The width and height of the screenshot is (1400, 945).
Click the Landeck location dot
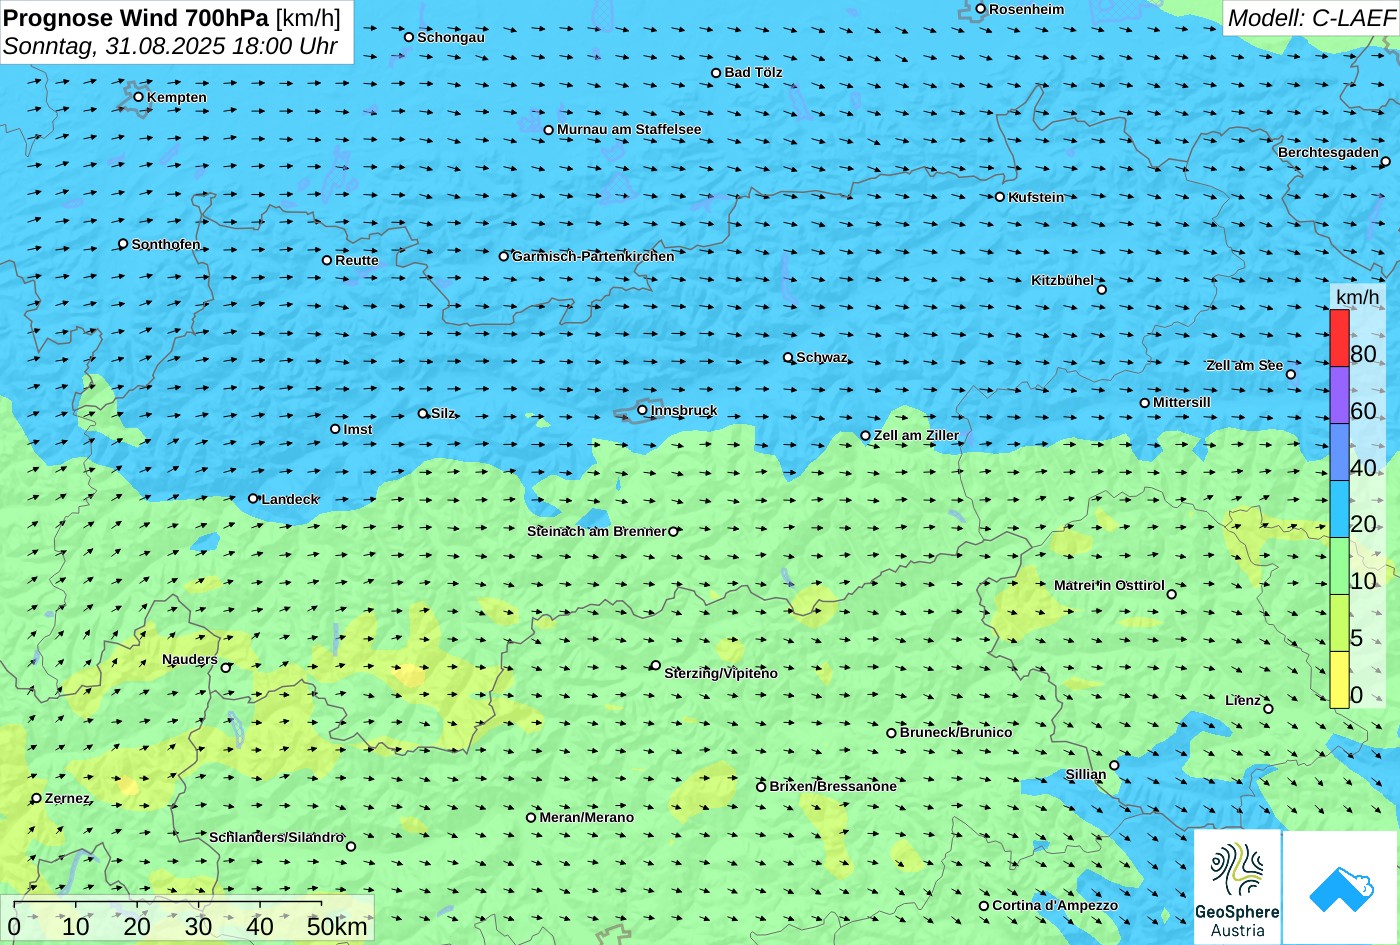tap(253, 499)
